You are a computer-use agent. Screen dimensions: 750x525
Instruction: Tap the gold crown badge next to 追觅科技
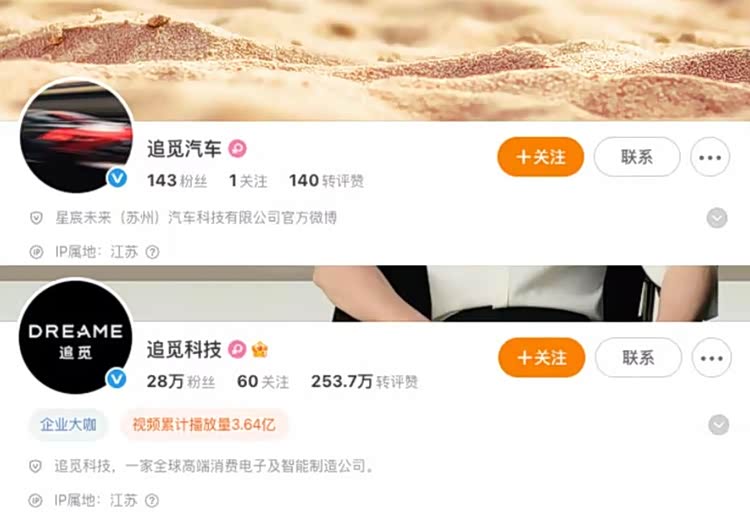point(260,350)
